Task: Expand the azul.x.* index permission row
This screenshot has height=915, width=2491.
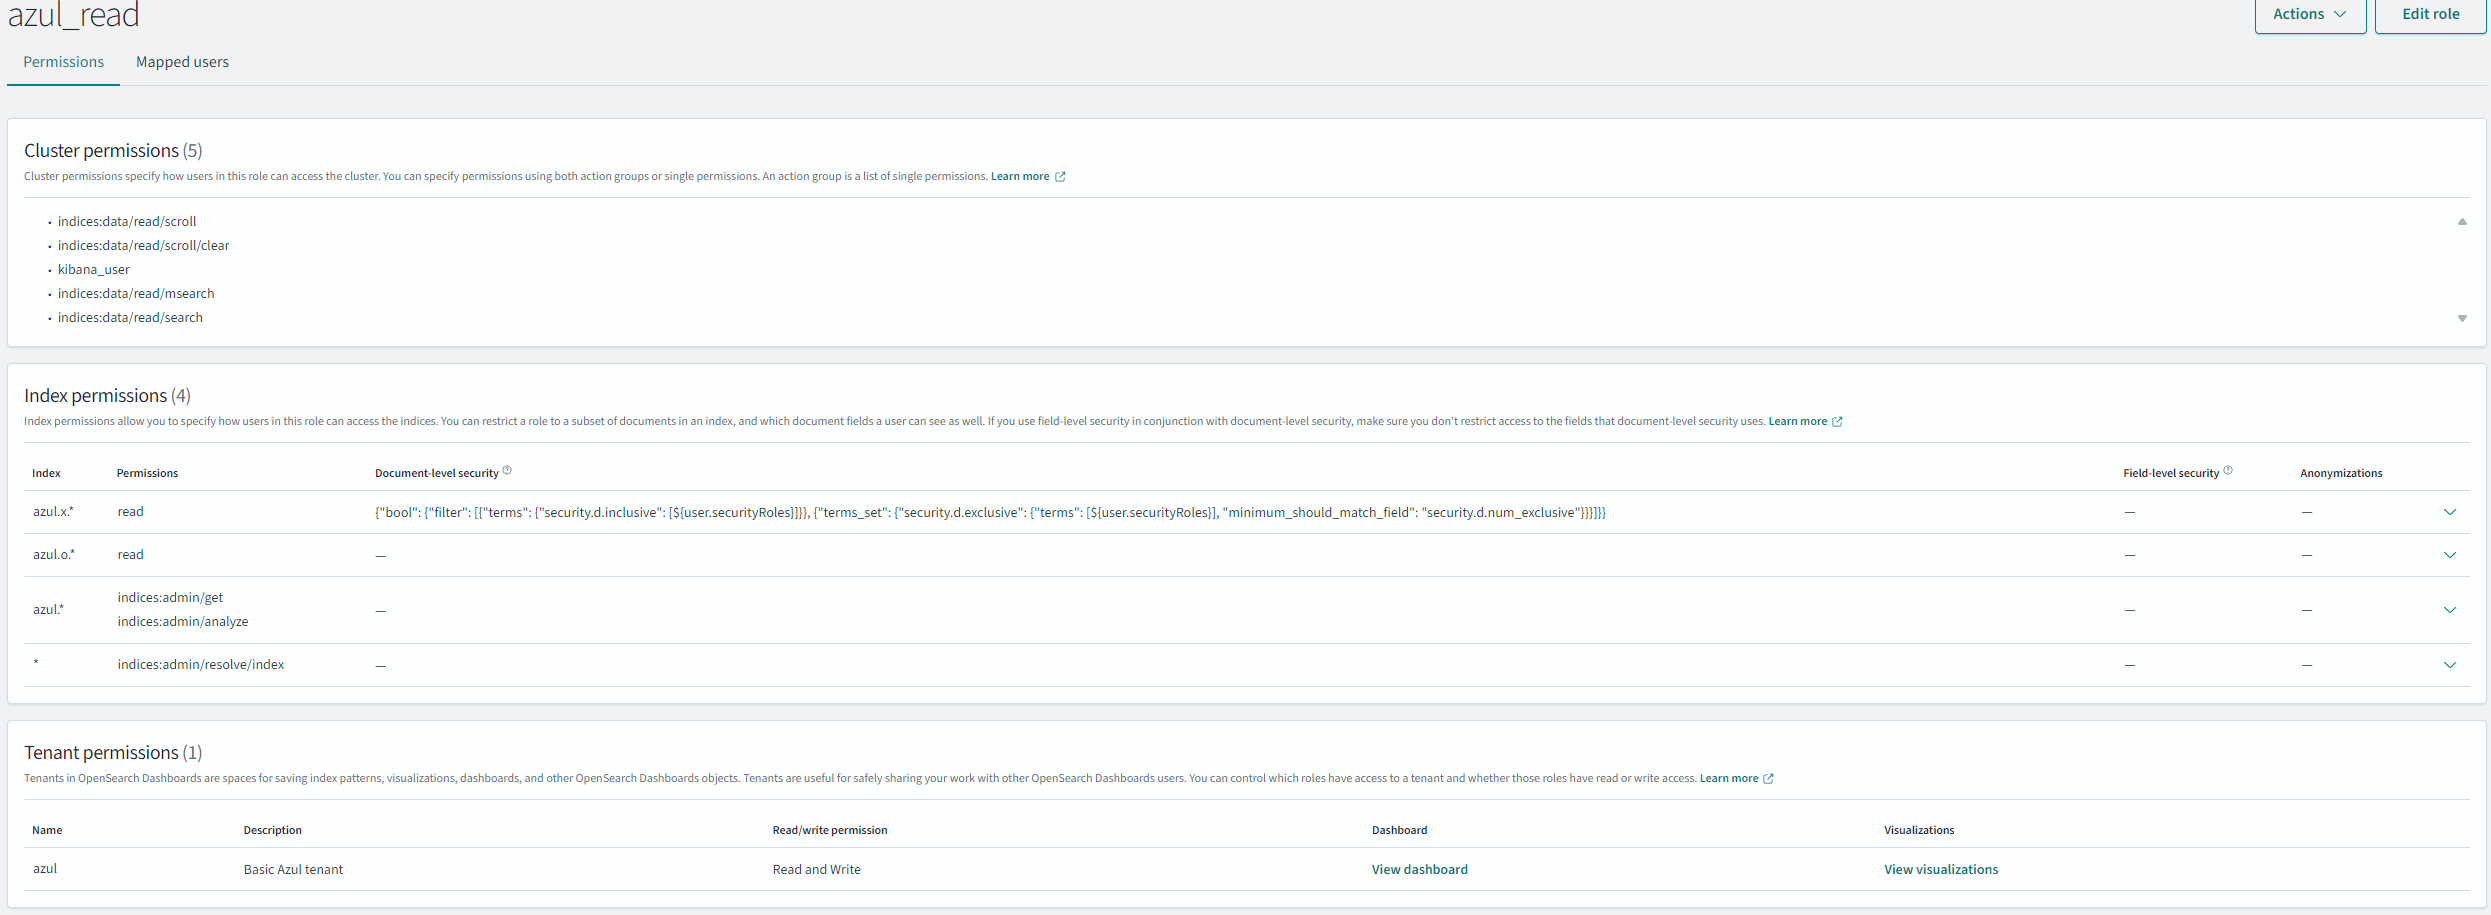Action: [2450, 511]
